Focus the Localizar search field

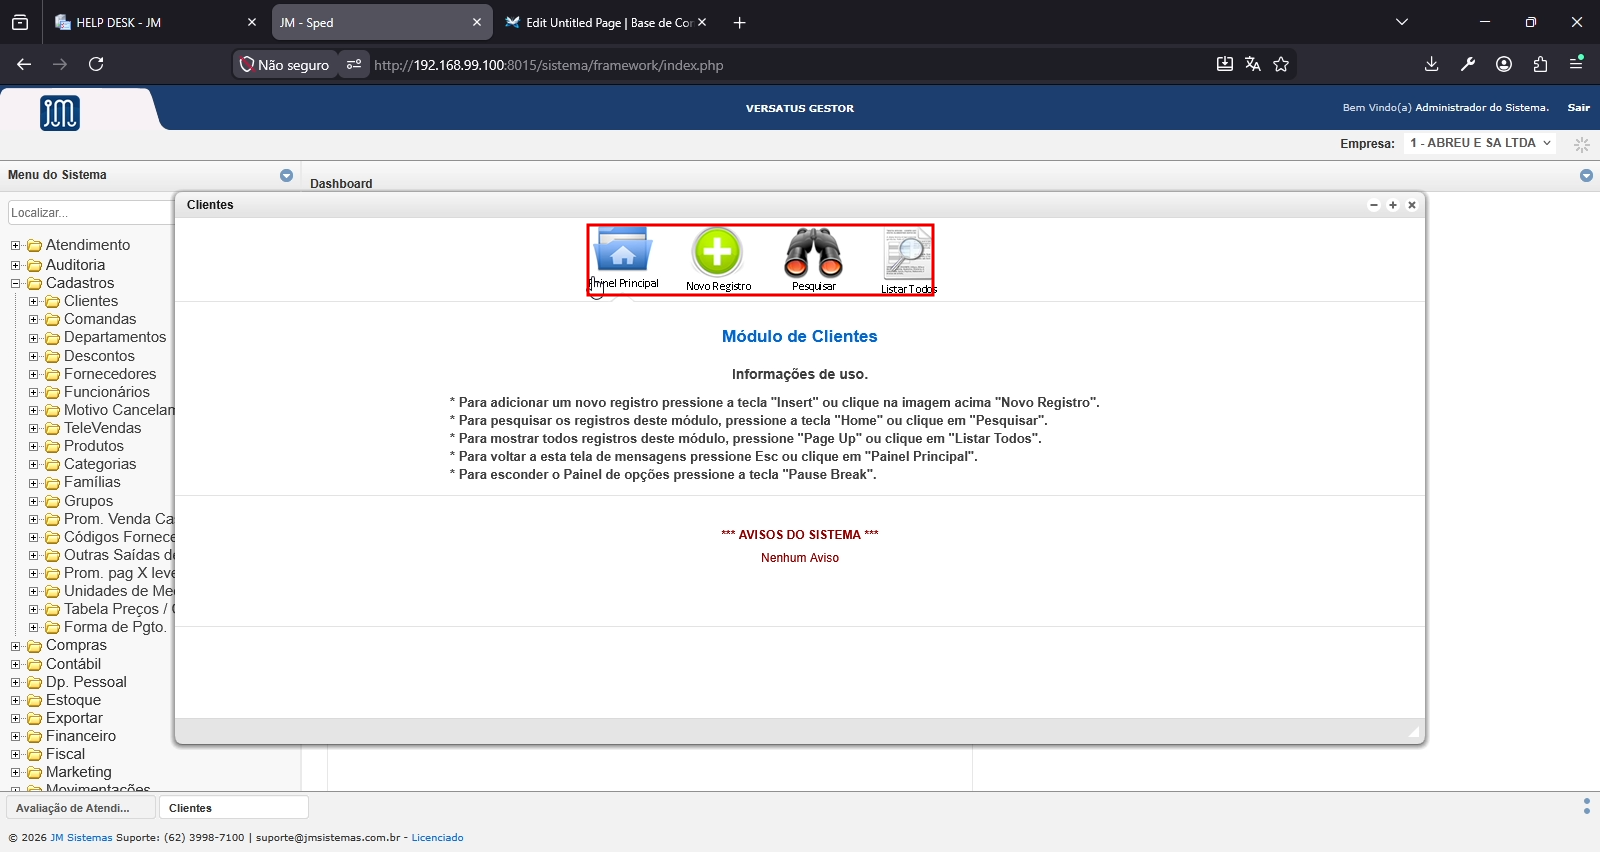[90, 213]
